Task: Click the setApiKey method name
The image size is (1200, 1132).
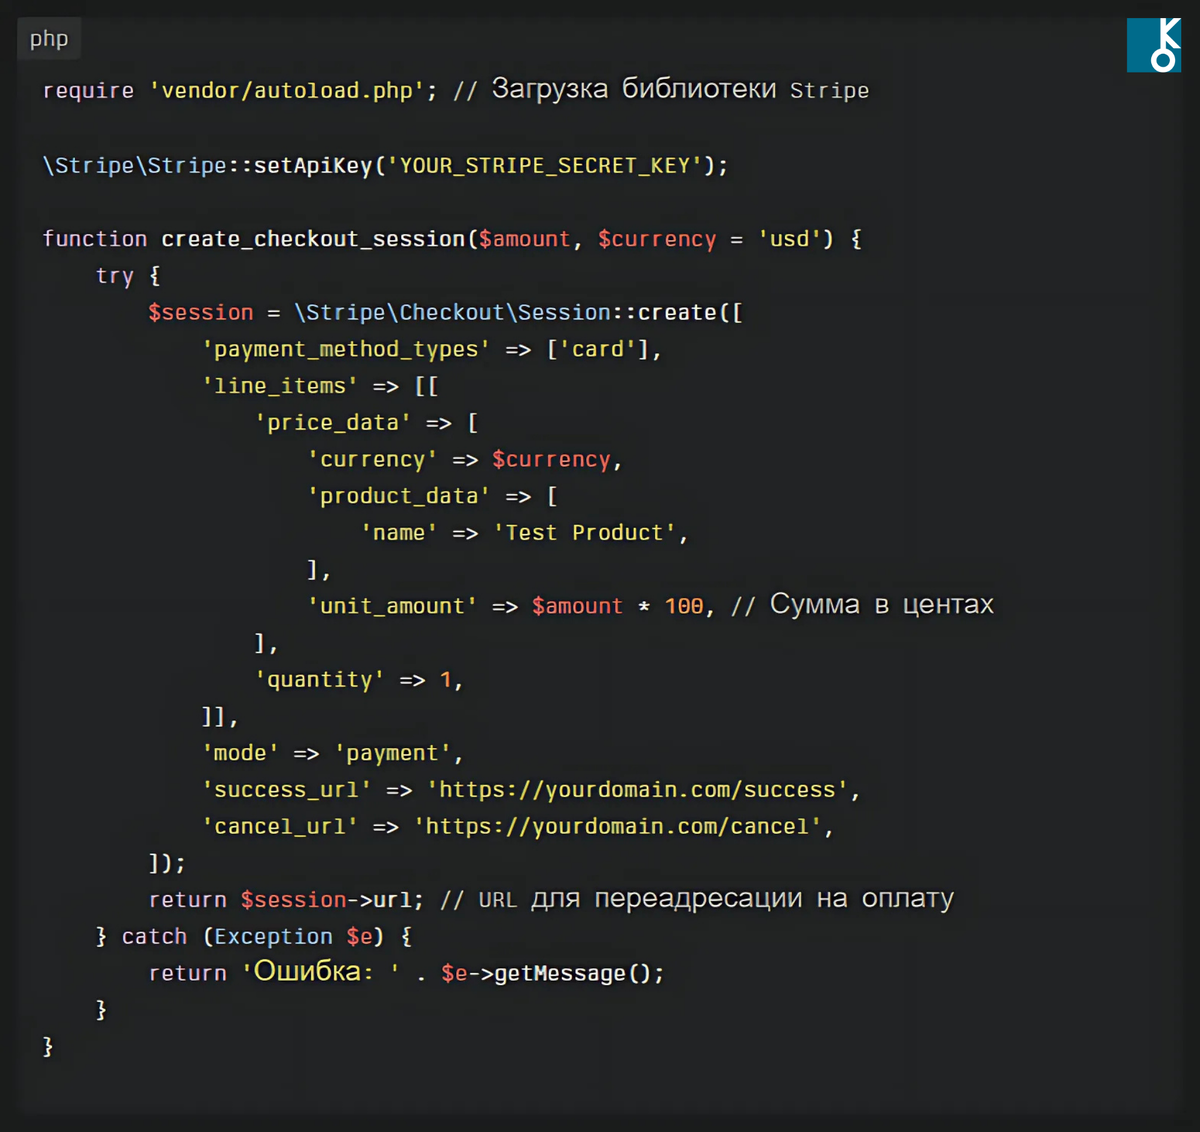Action: 313,165
